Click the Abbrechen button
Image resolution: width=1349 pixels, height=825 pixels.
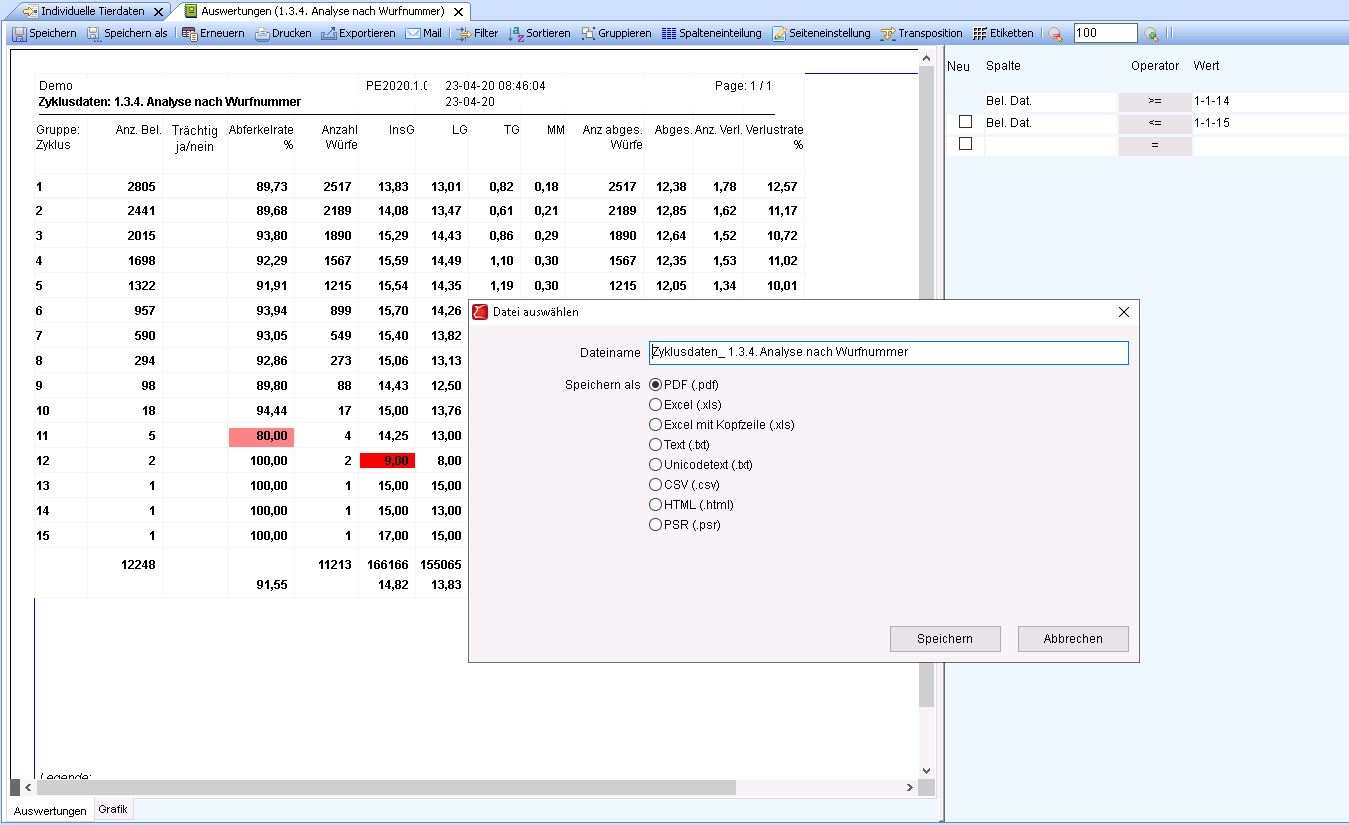[1073, 639]
